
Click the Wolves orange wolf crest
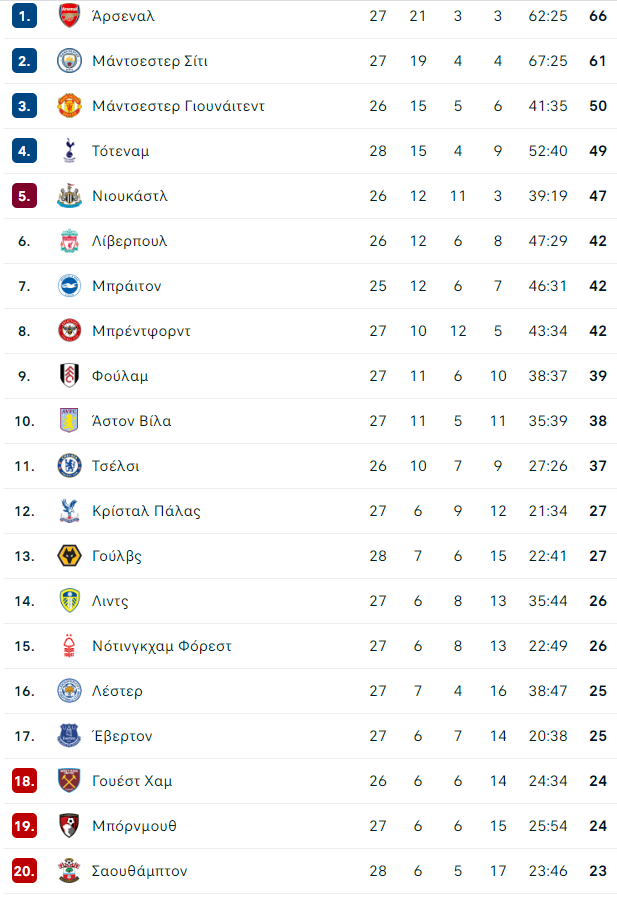[x=69, y=556]
